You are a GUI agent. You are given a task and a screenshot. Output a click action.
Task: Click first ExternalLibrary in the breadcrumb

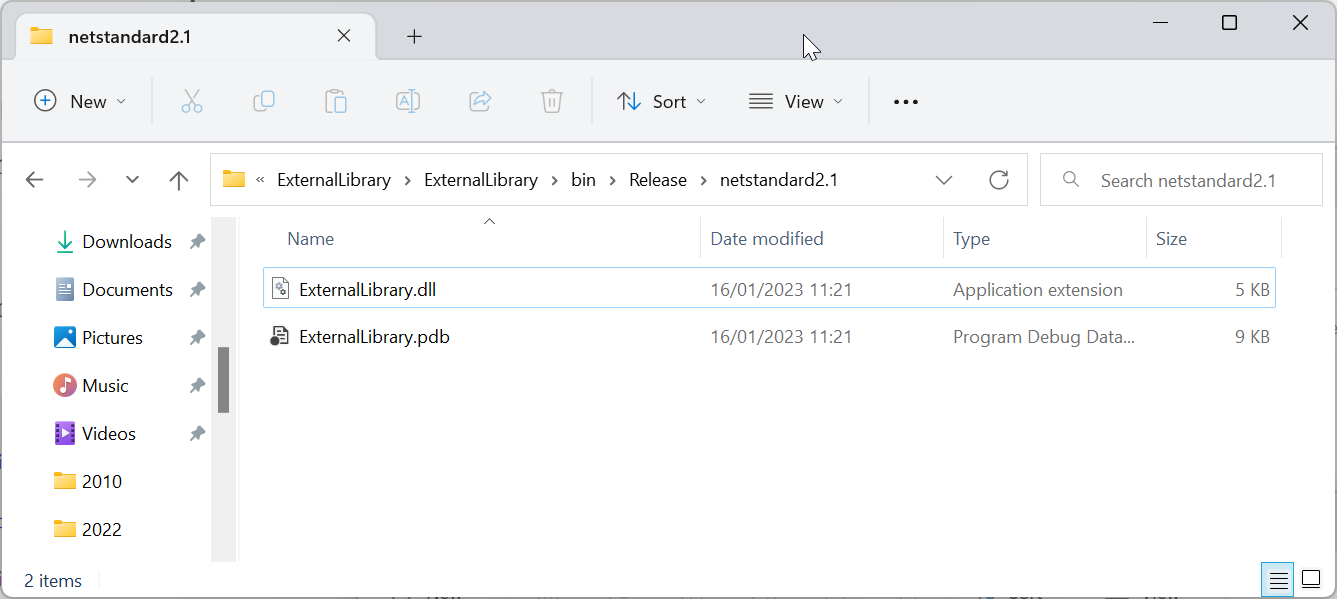334,180
